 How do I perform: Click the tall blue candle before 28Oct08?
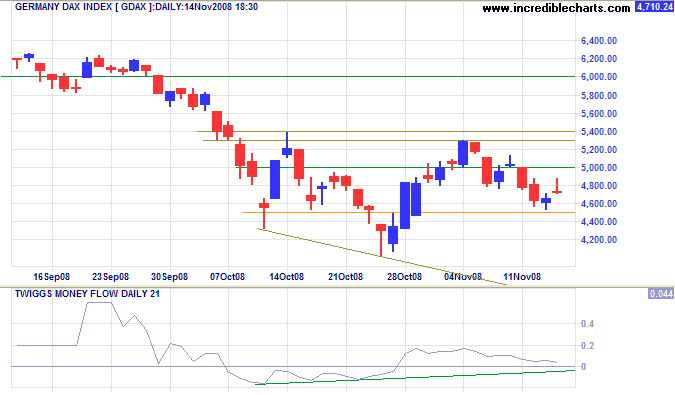[x=405, y=206]
